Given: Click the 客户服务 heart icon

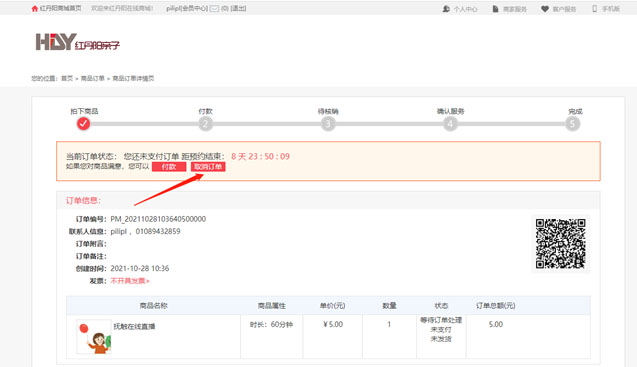Looking at the screenshot, I should click(x=545, y=9).
